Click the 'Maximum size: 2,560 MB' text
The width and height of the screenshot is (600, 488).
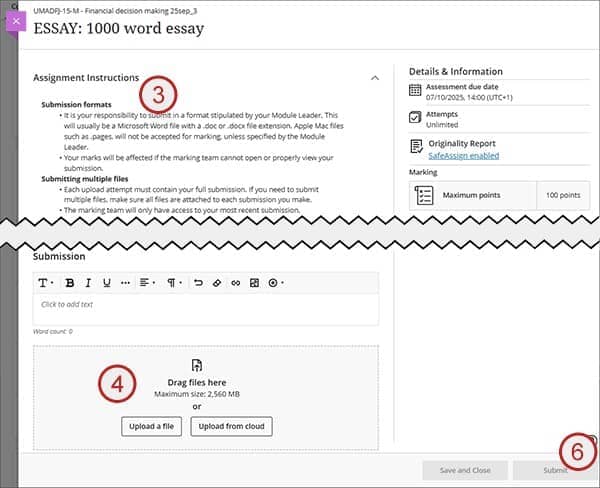197,394
